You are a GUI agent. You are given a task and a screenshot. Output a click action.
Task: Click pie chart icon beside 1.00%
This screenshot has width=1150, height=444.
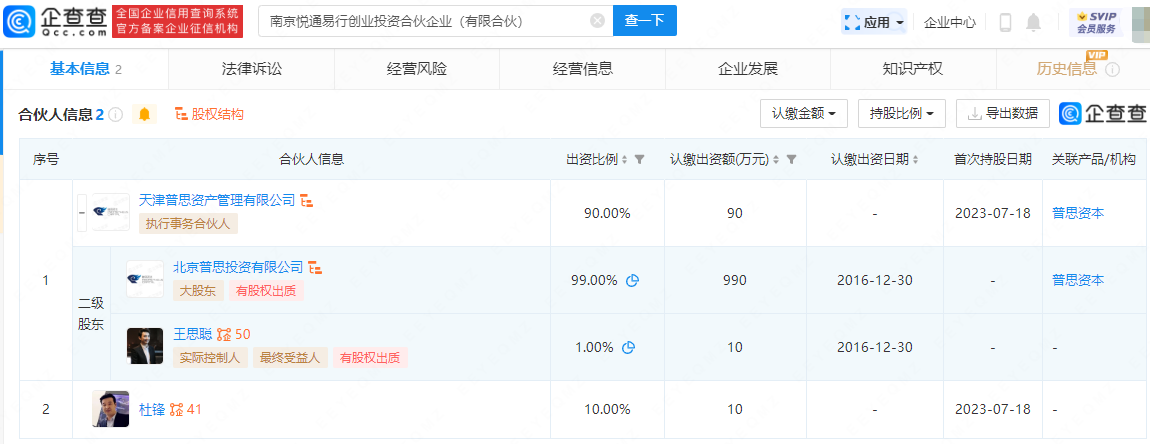[x=629, y=348]
